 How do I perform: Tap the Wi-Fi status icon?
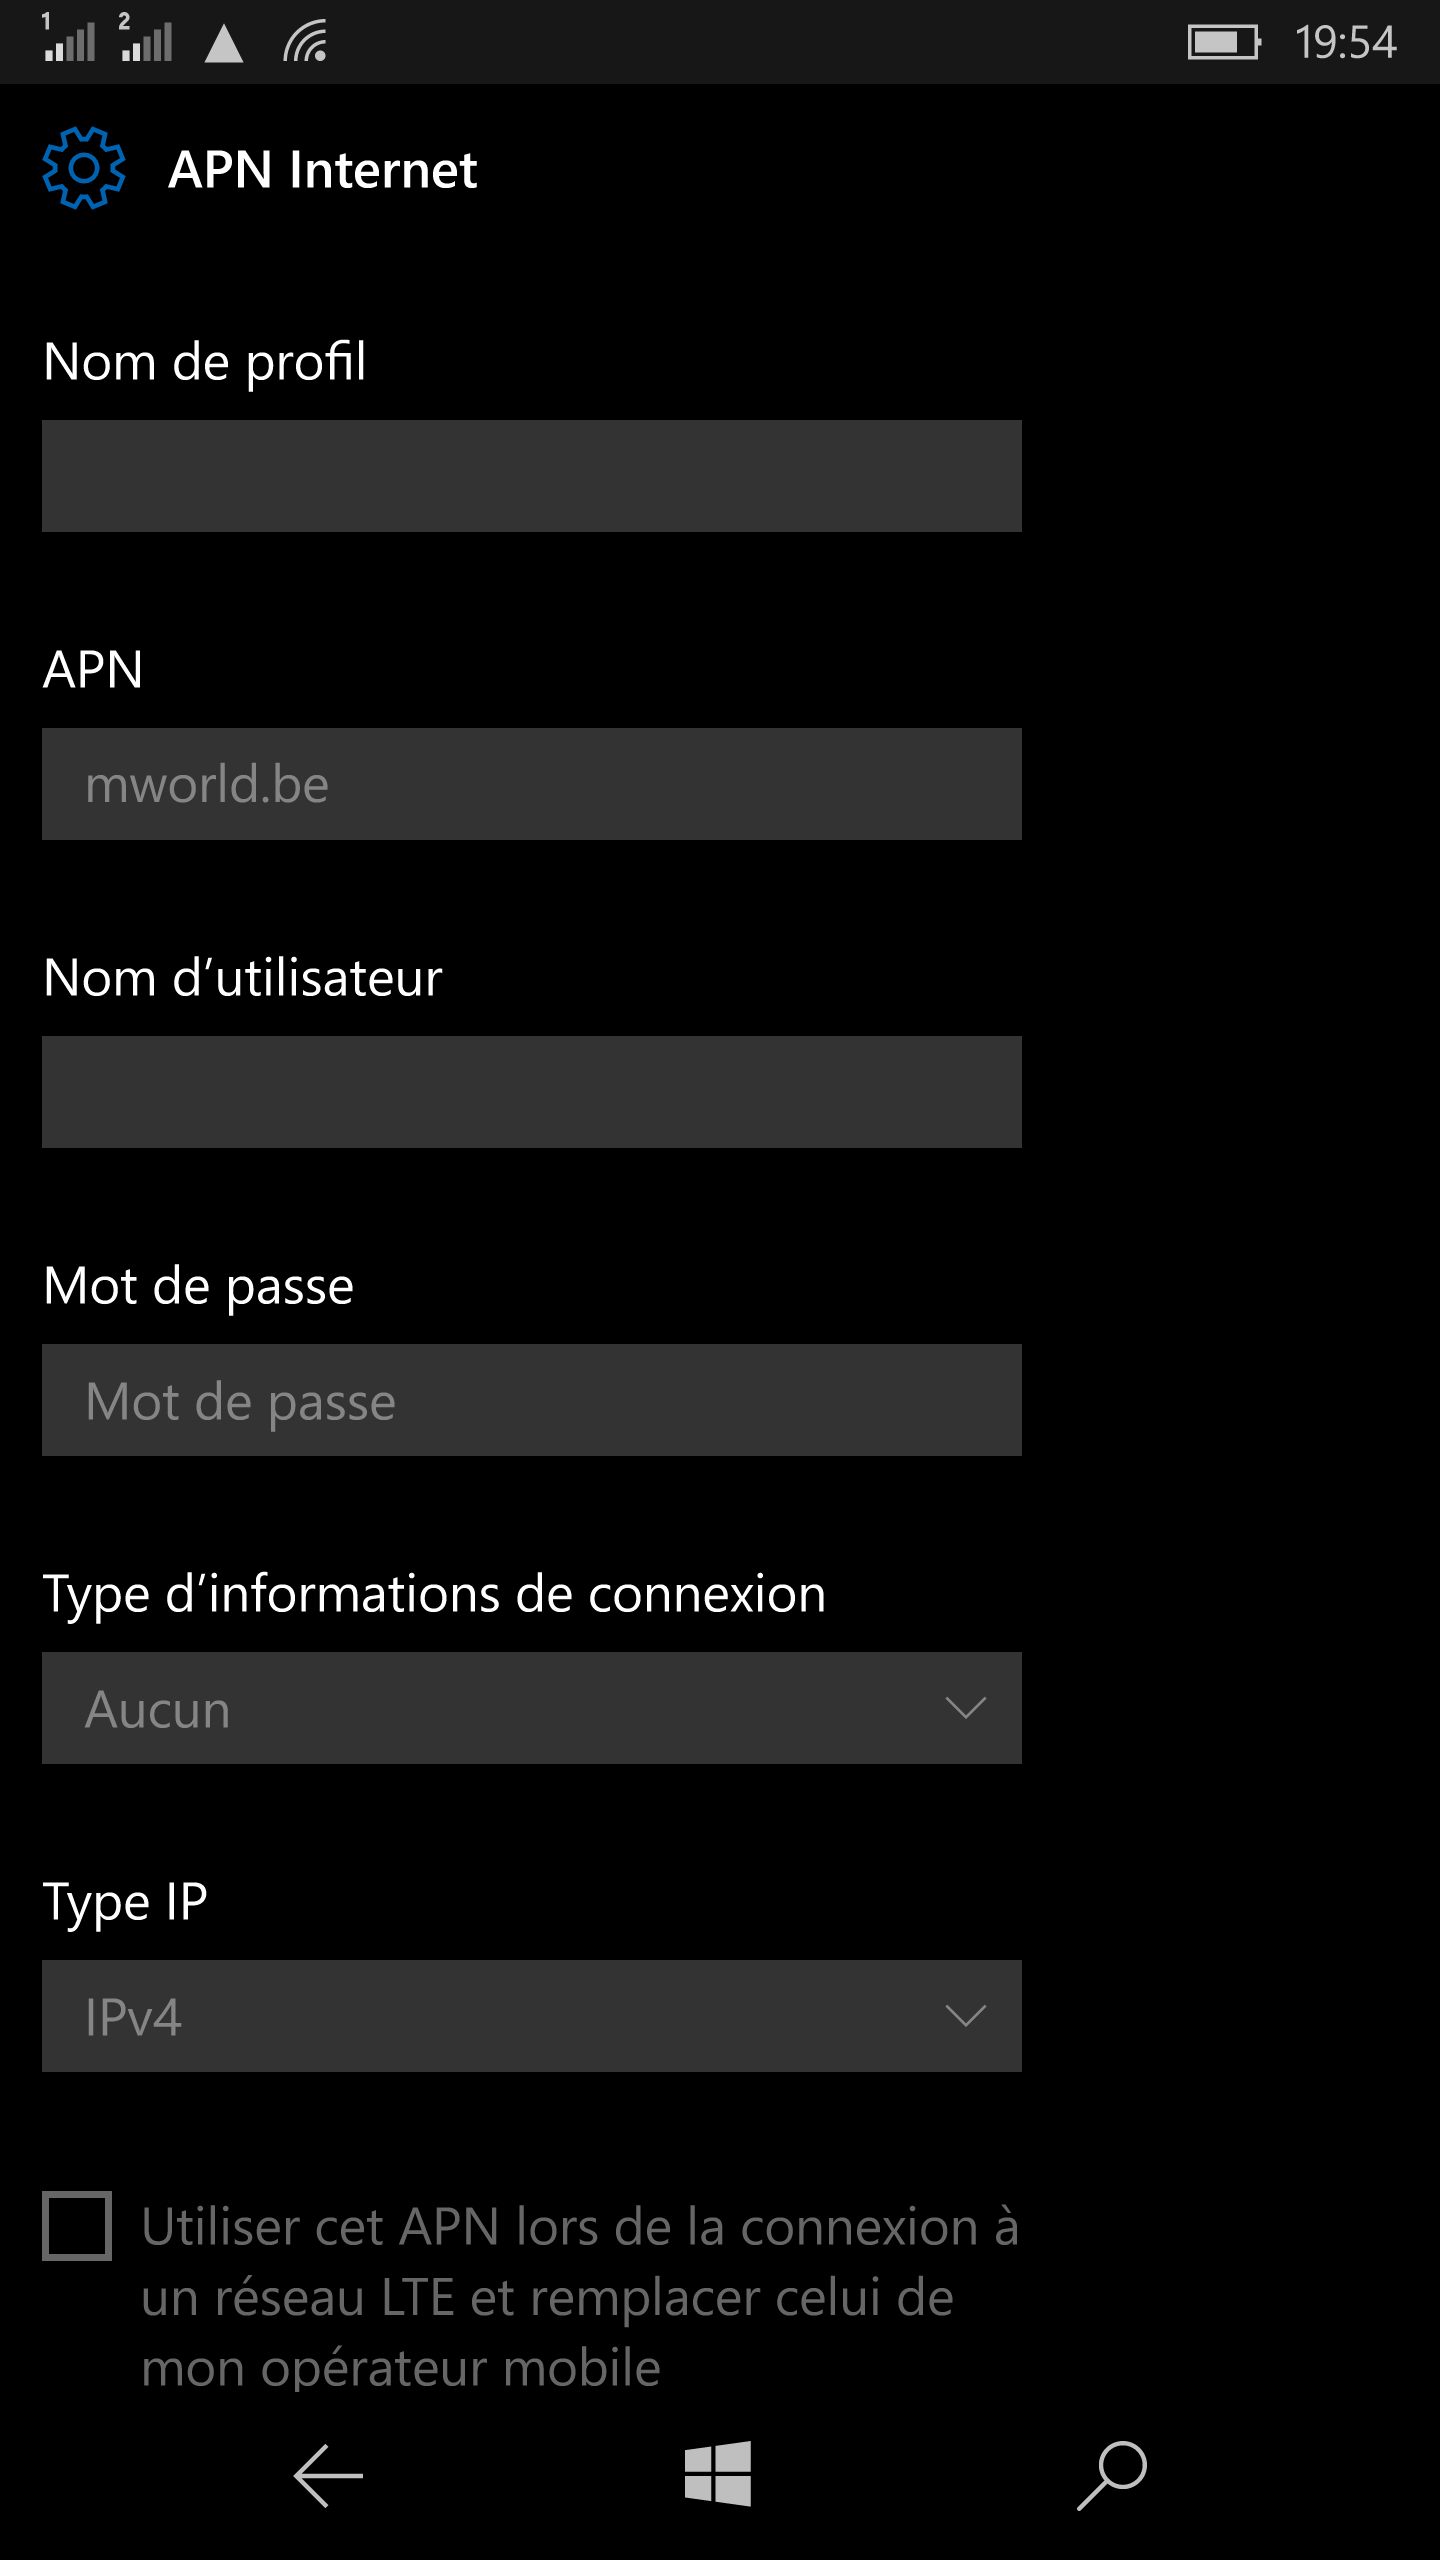[305, 42]
